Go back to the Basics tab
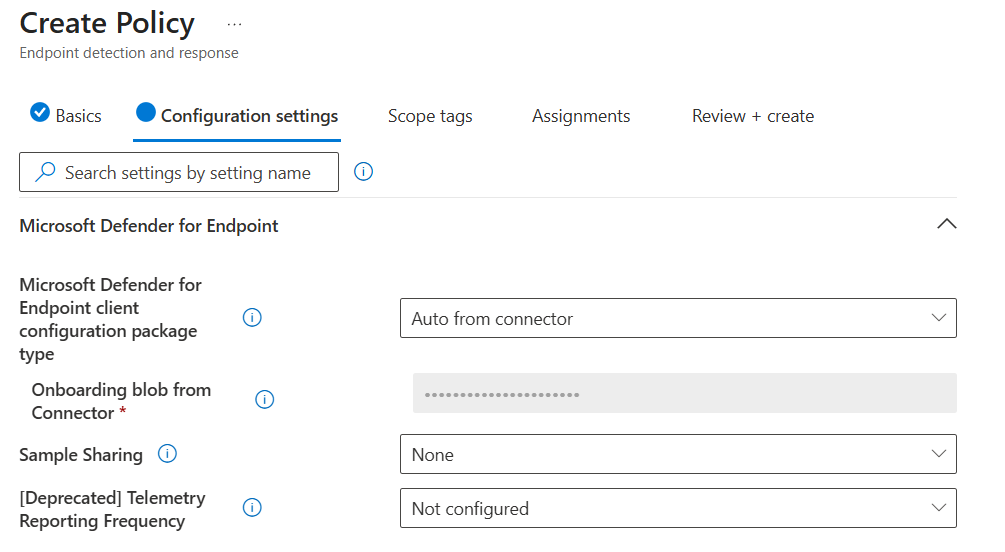The image size is (1005, 552). (x=78, y=116)
